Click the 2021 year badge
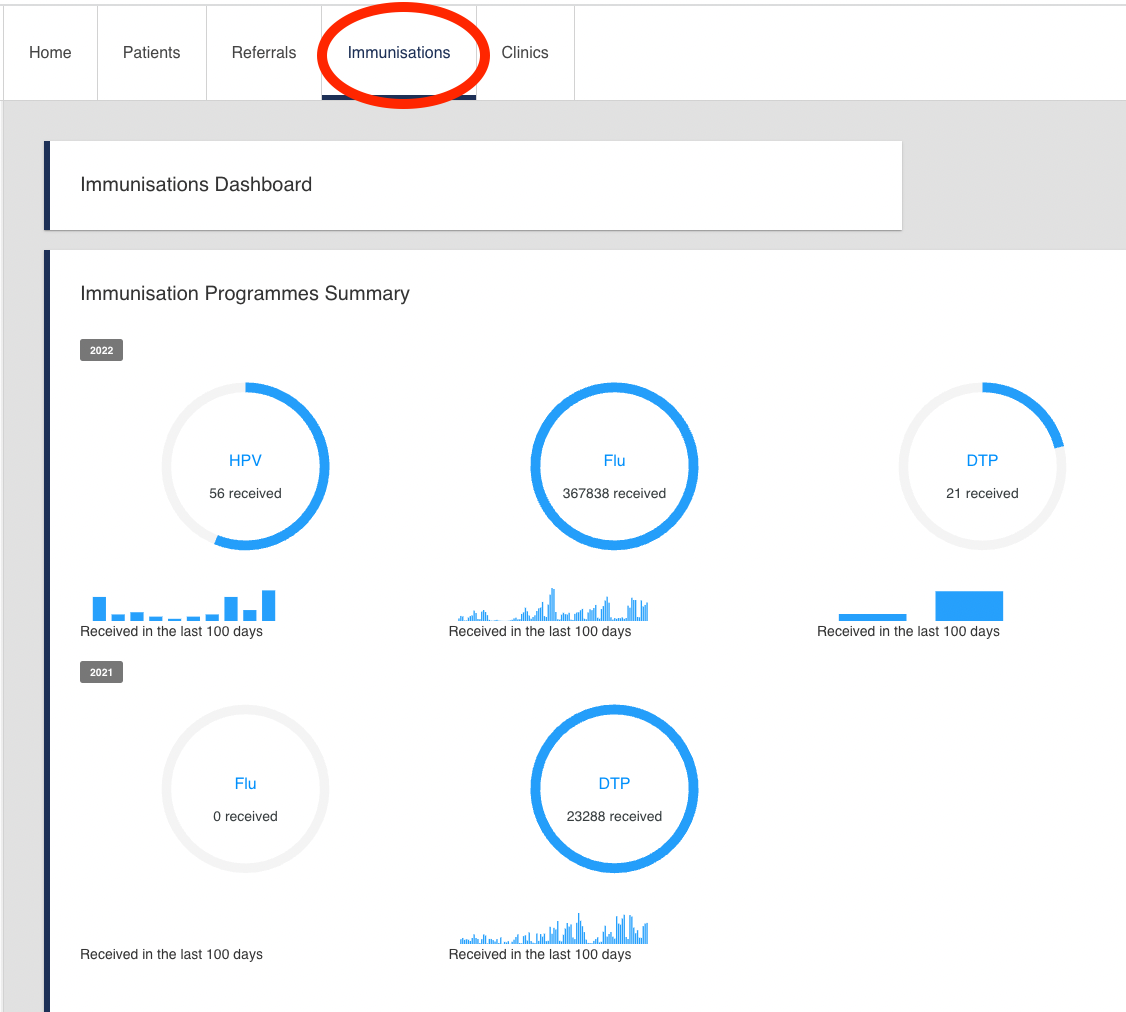Screen dimensions: 1126x1012 pos(101,673)
